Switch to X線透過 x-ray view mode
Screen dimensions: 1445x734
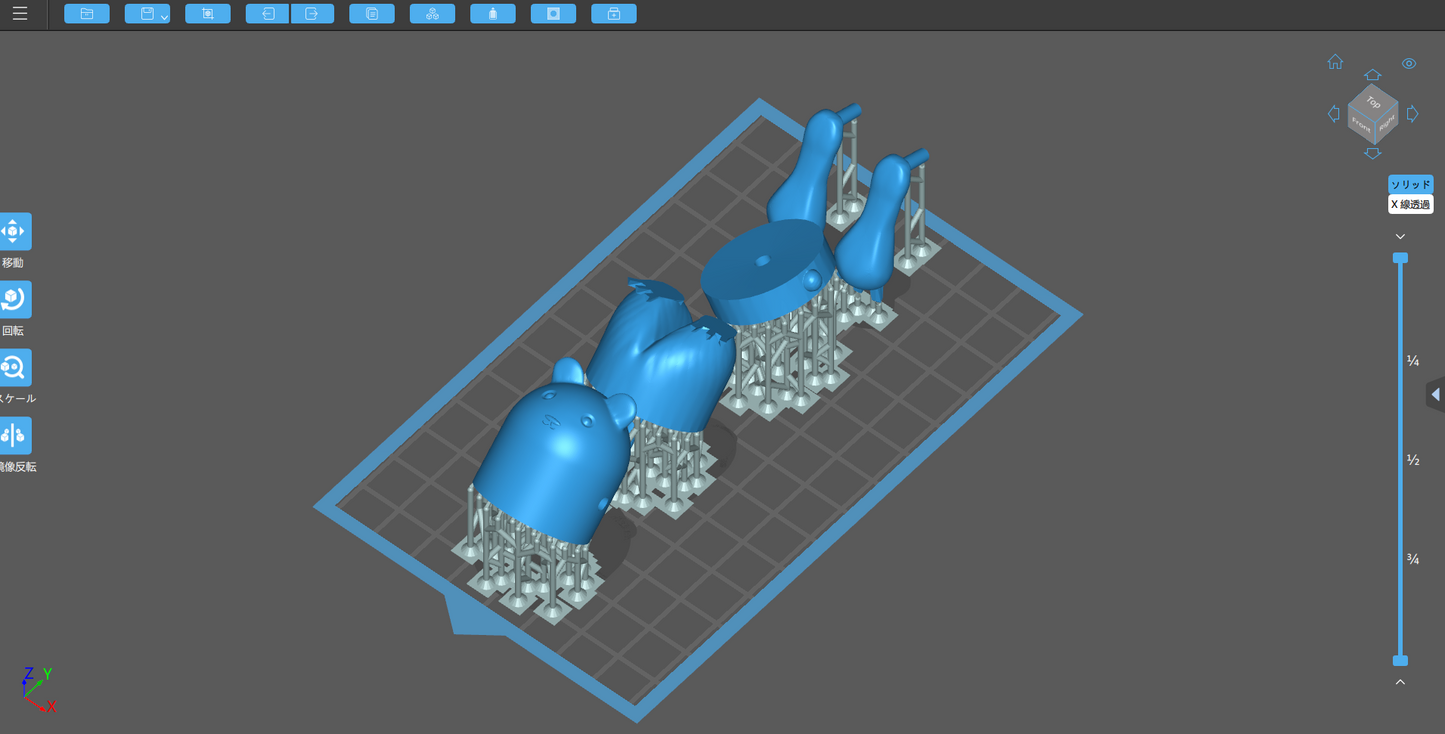point(1411,204)
